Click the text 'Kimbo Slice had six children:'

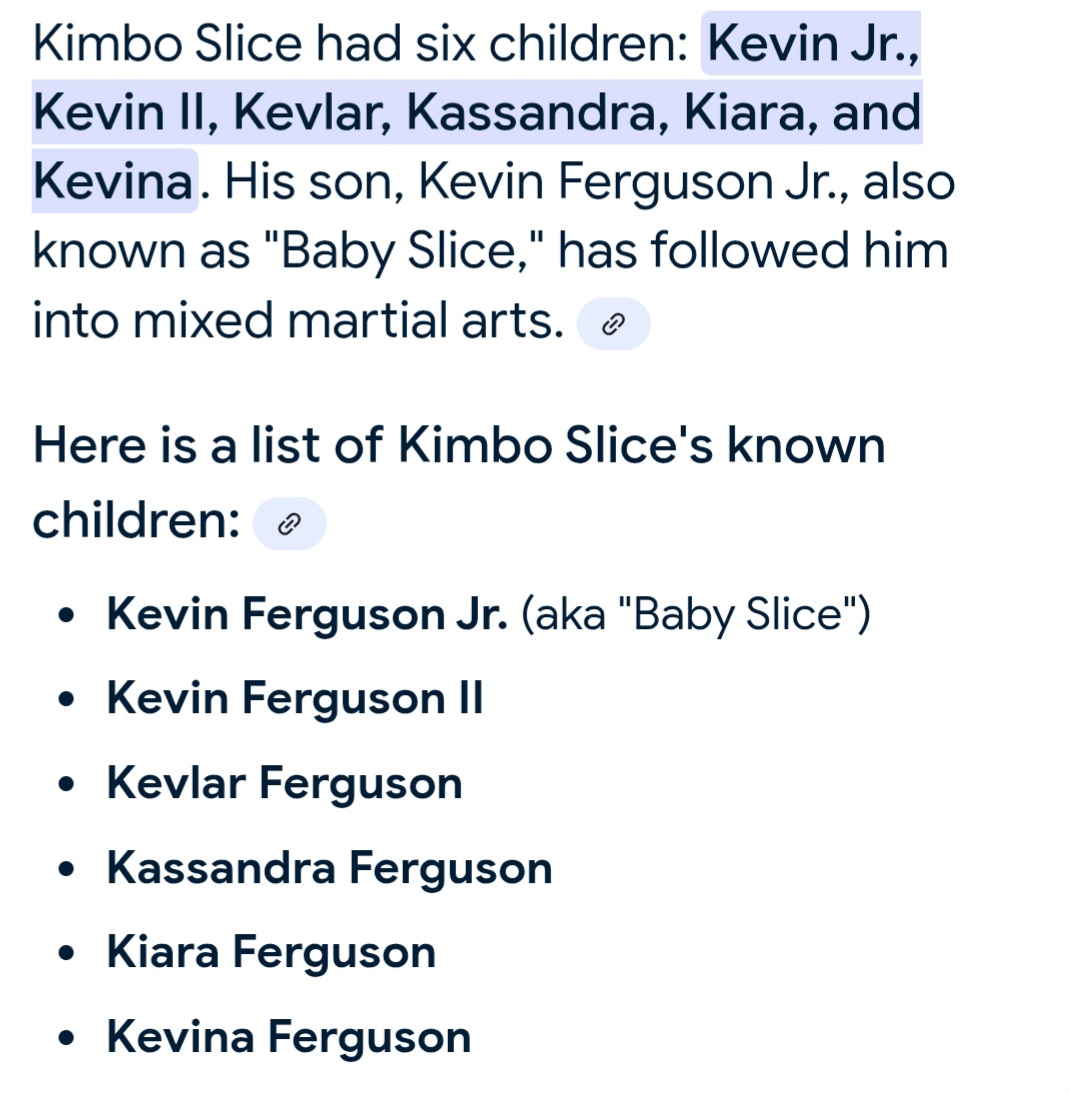click(x=361, y=43)
